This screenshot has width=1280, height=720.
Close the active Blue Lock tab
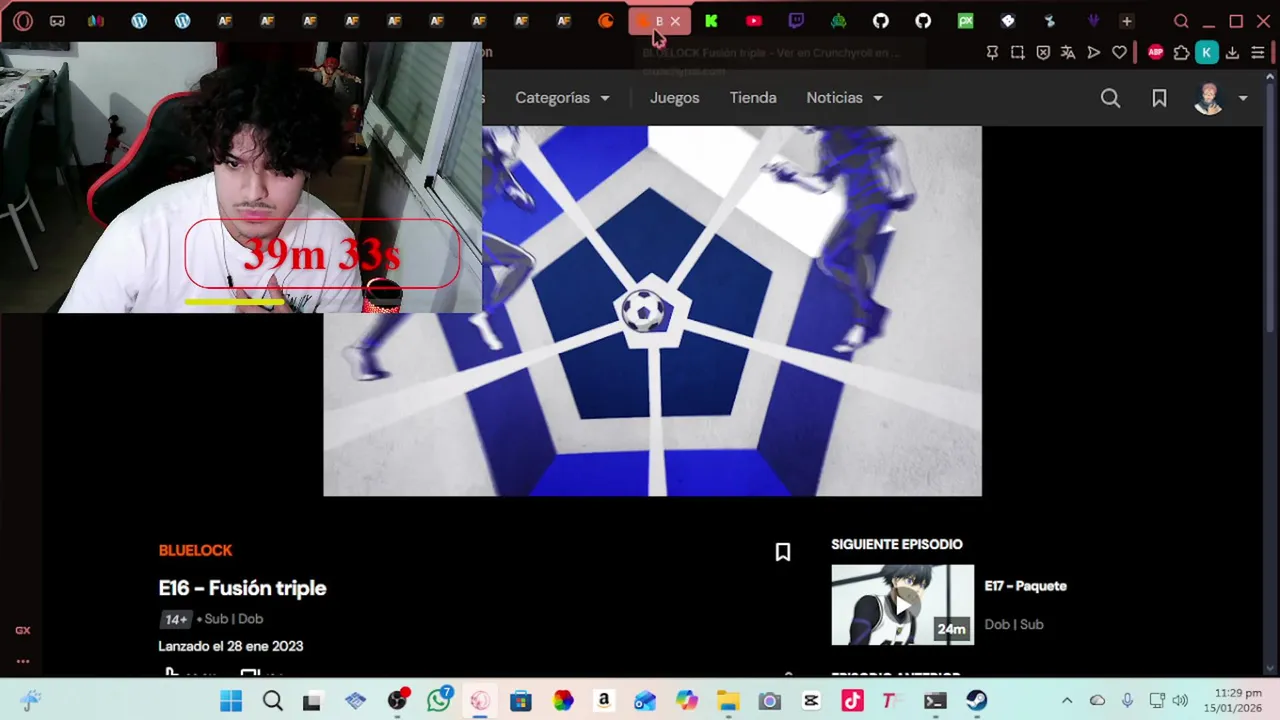(x=675, y=21)
